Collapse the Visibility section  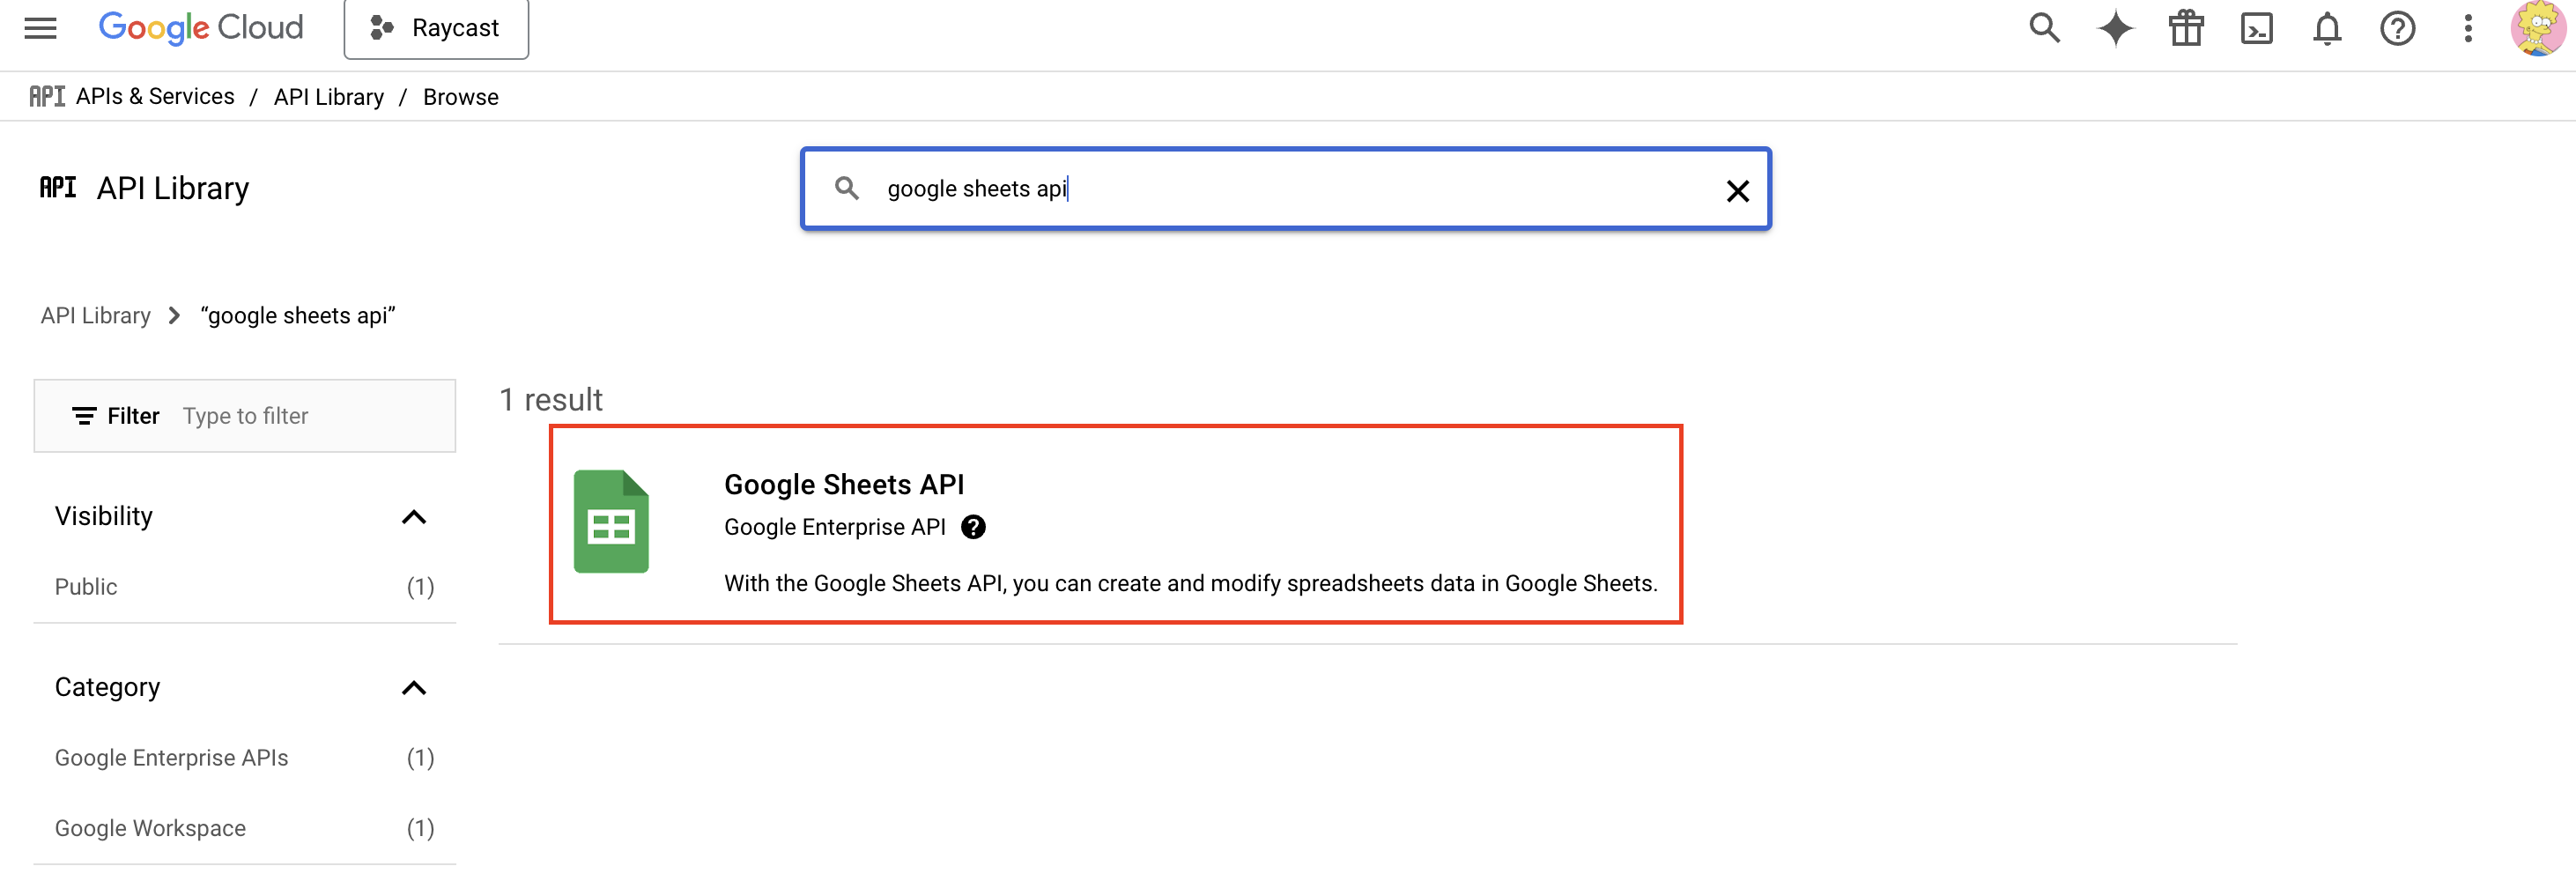point(414,516)
